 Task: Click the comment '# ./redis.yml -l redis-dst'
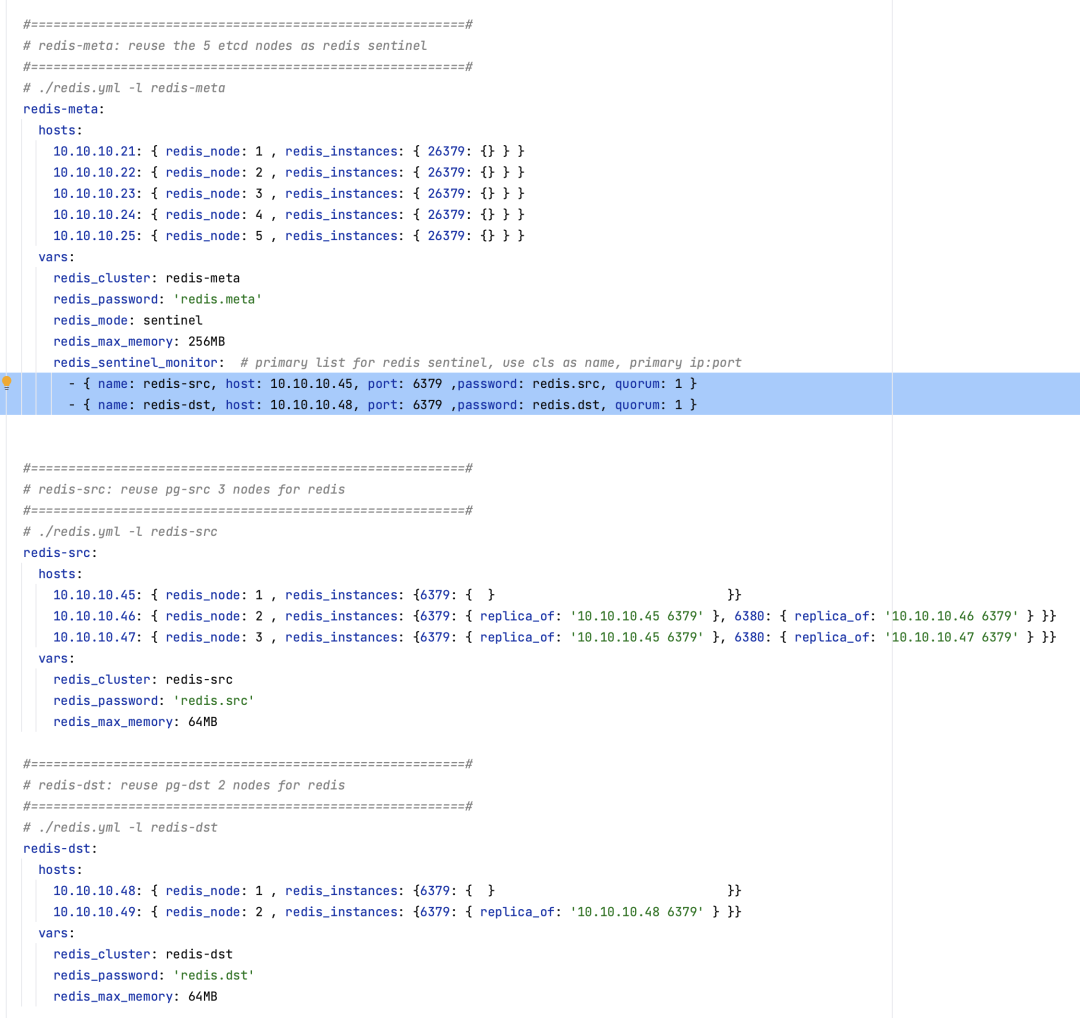point(120,827)
